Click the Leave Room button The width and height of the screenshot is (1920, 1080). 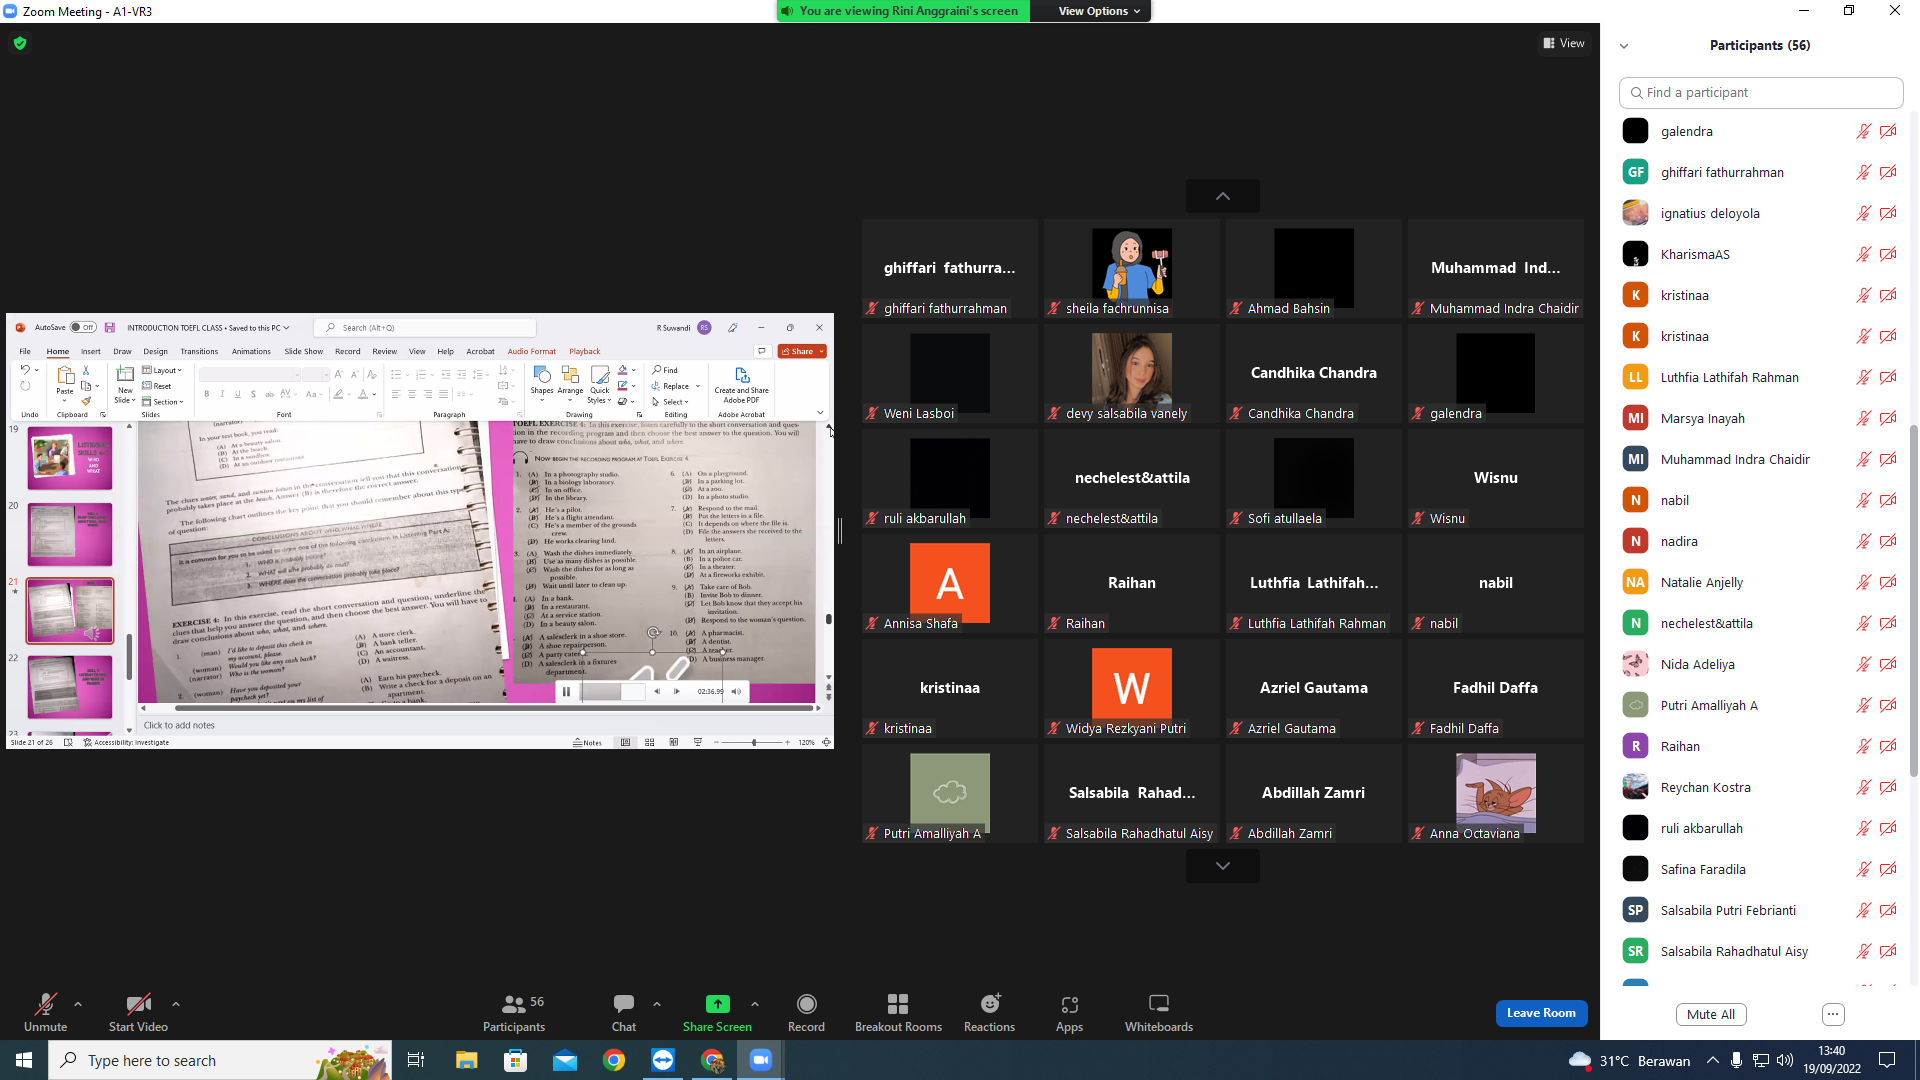[x=1541, y=1013]
